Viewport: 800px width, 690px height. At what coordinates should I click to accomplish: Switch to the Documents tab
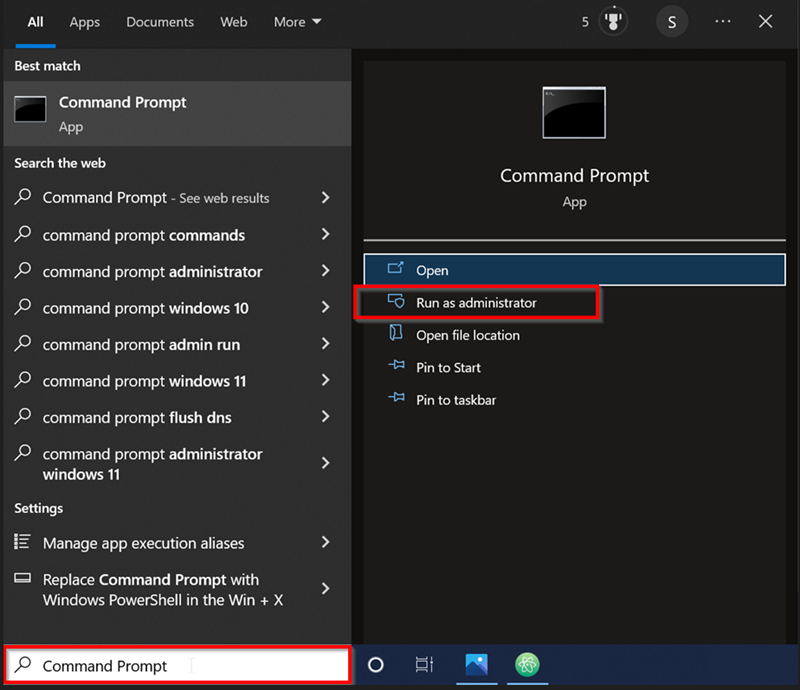point(159,22)
